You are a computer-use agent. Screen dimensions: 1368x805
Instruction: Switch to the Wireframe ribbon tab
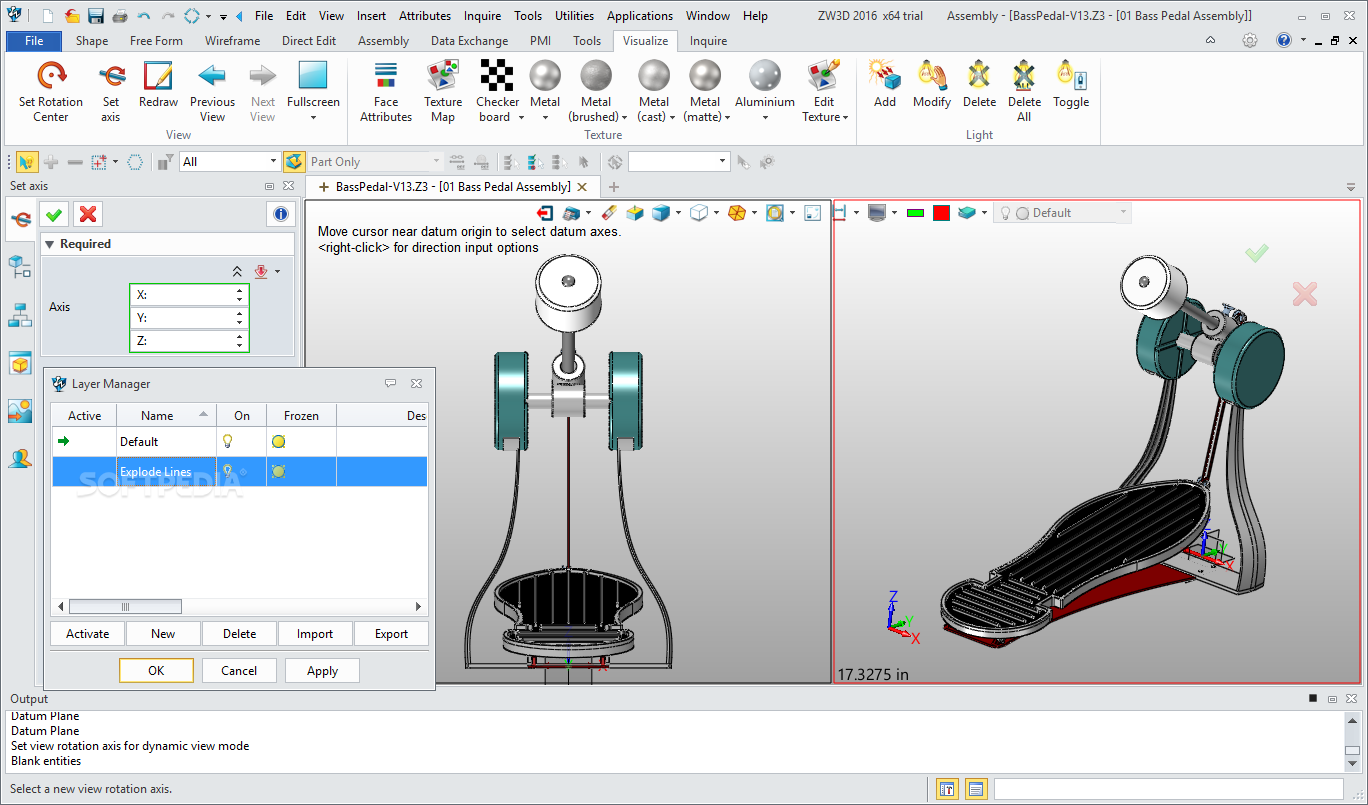tap(232, 41)
